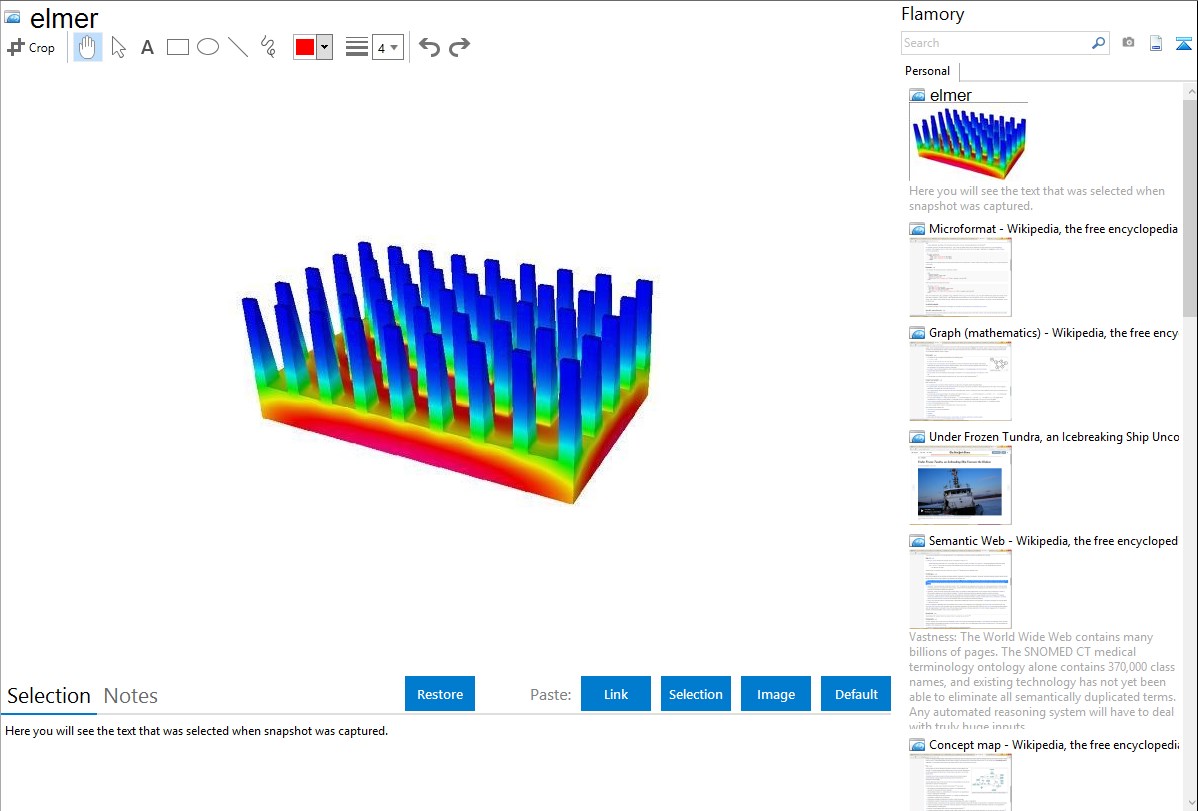Open the Microformat Wikipedia snapshot thumbnail
The image size is (1198, 811).
coord(960,277)
